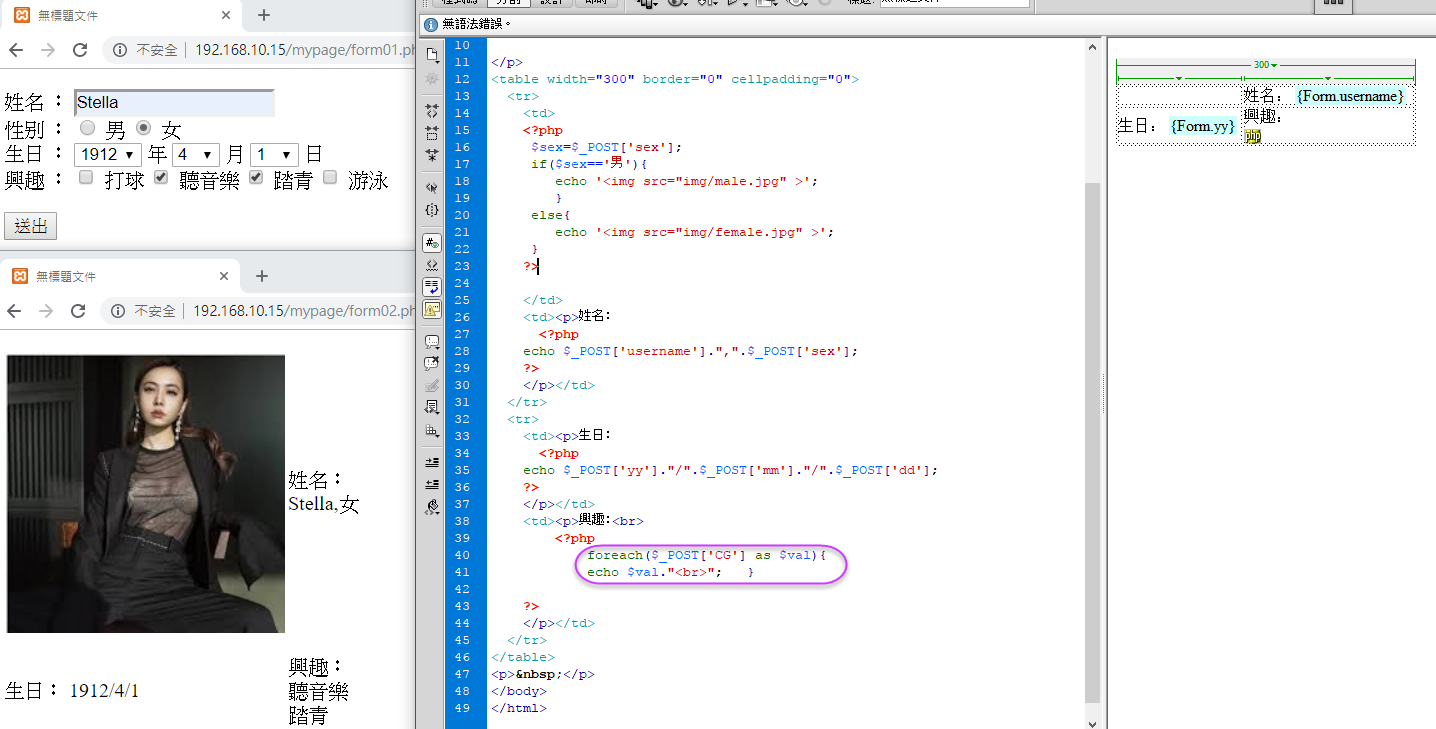Click the Collapse Full Tag icon
The image size is (1436, 729).
(432, 110)
